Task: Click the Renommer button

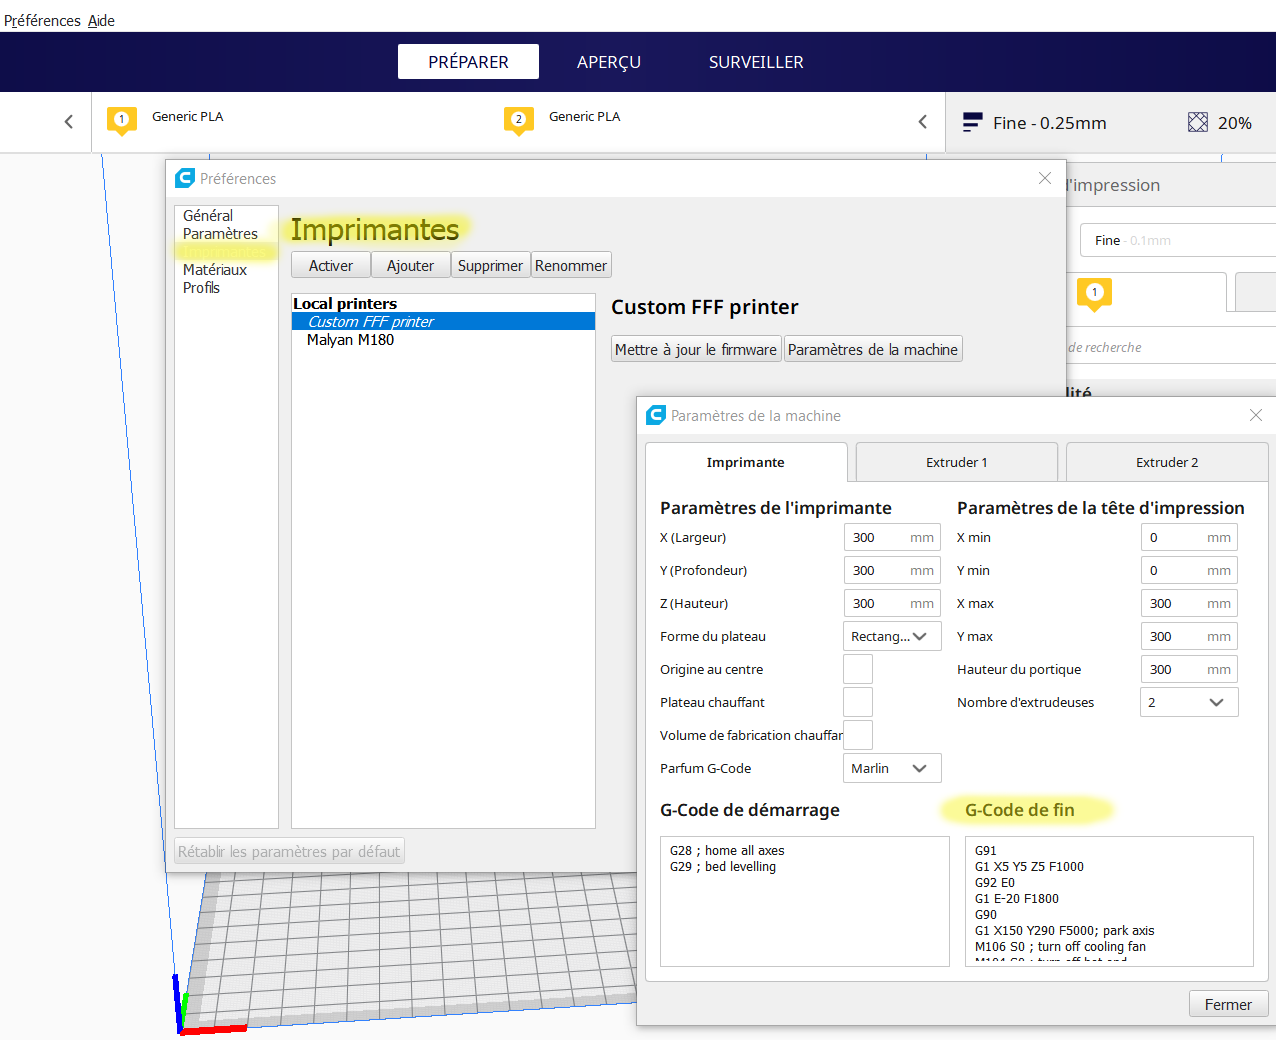Action: [x=571, y=265]
